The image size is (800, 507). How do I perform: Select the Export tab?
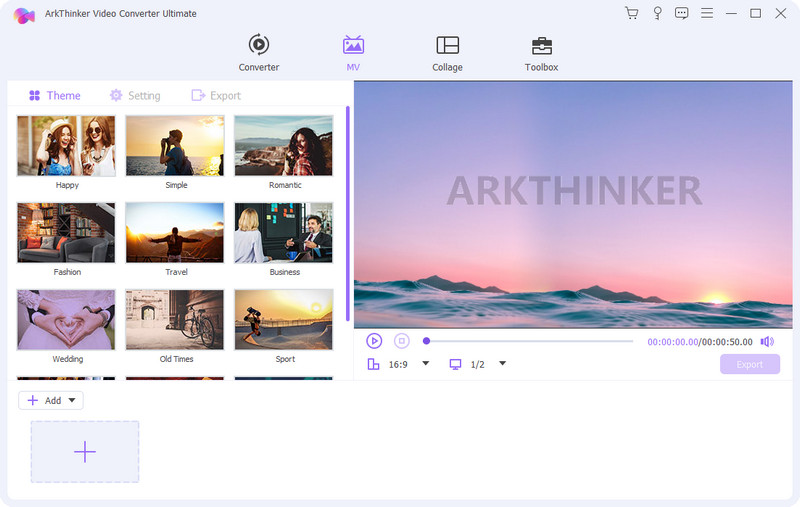[216, 95]
